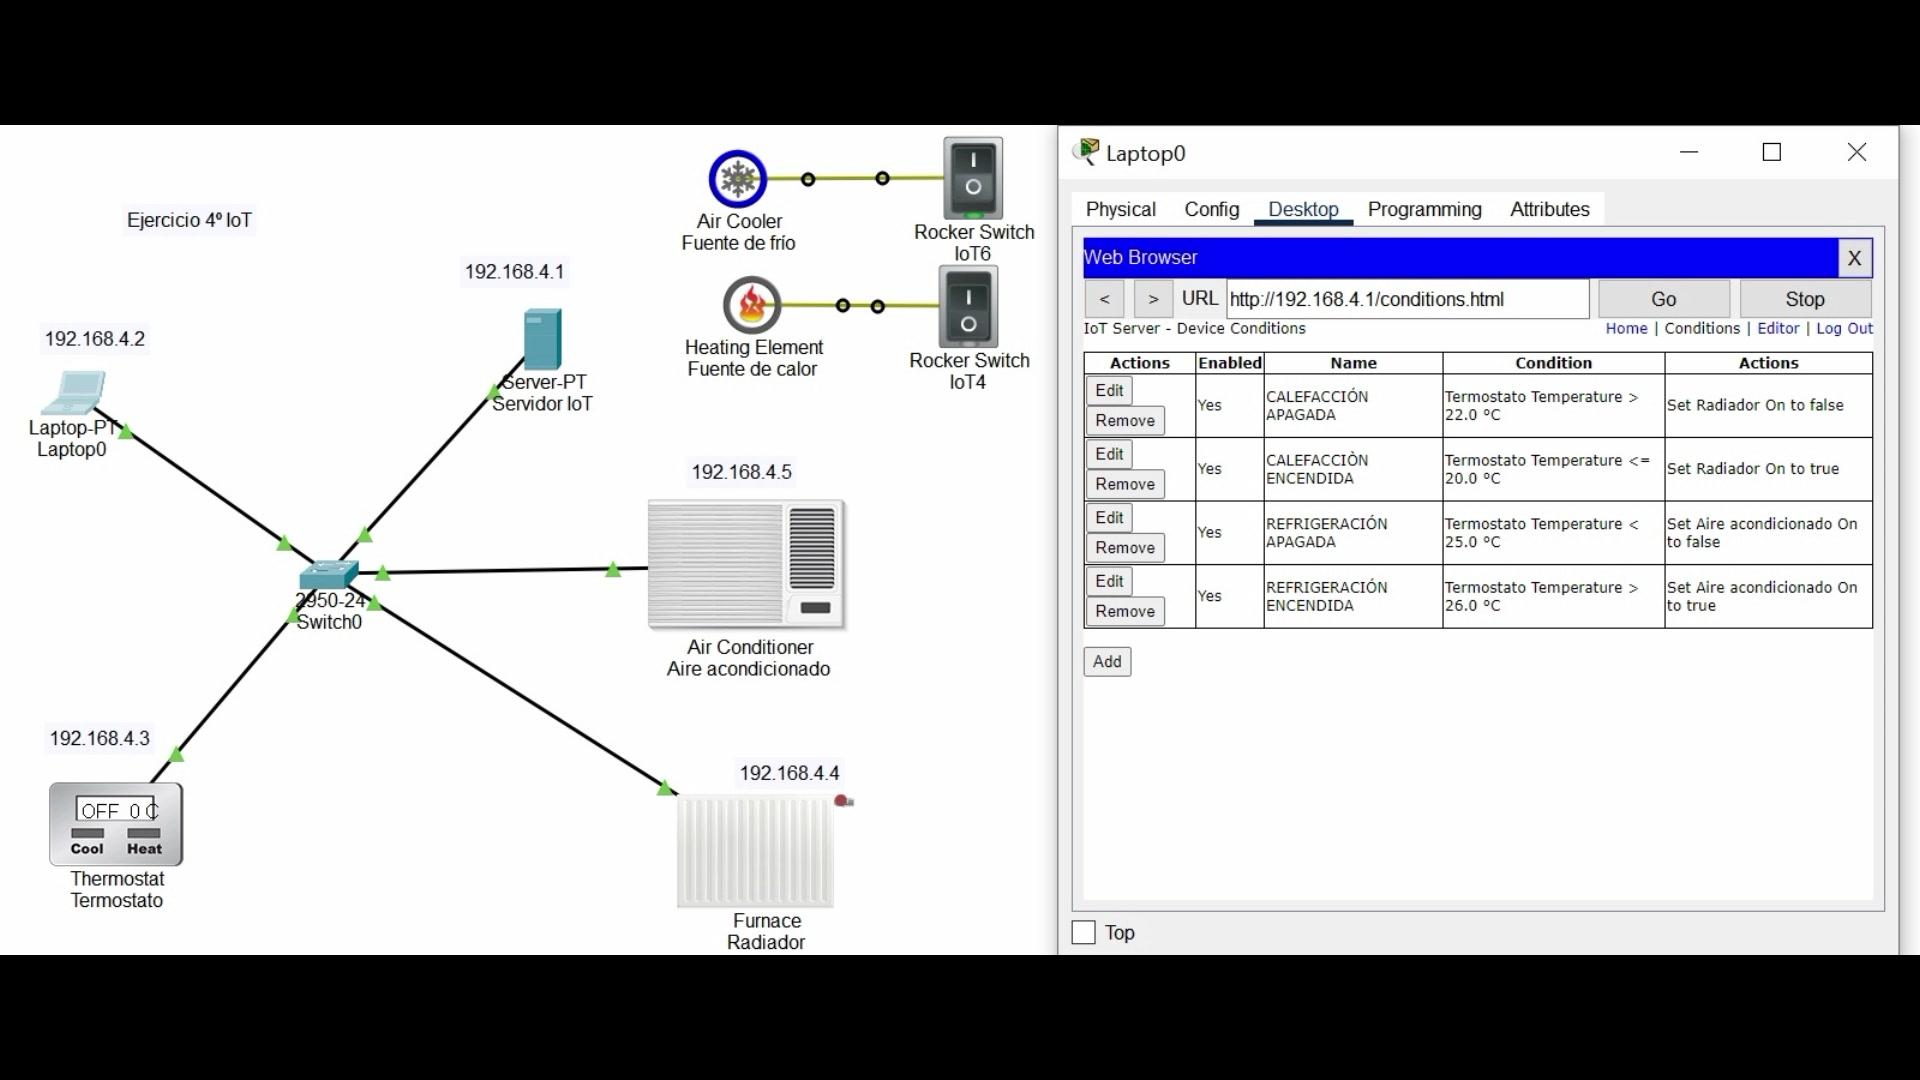Image resolution: width=1920 pixels, height=1080 pixels.
Task: Enable the Top checkbox
Action: coord(1083,933)
